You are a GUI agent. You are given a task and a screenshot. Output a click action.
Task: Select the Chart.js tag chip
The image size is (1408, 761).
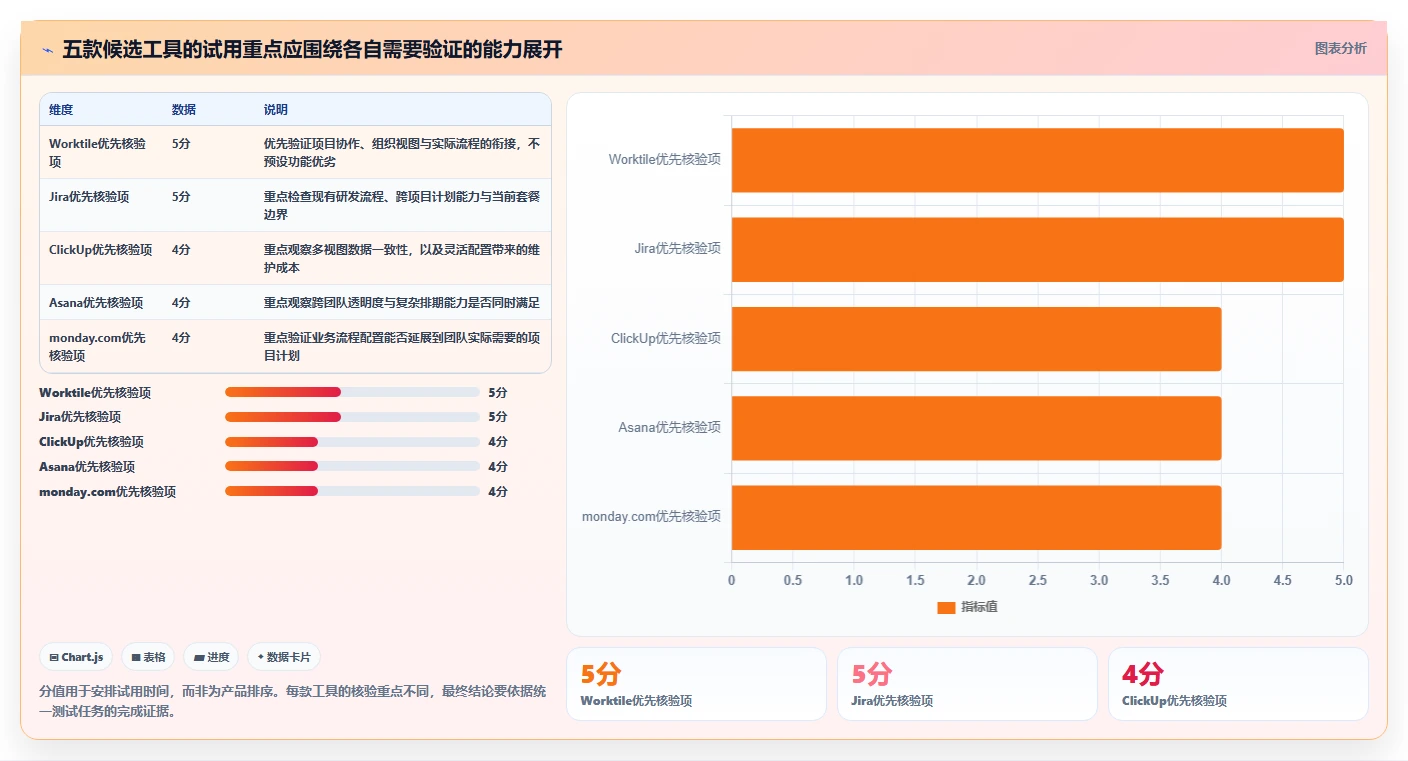[x=77, y=657]
